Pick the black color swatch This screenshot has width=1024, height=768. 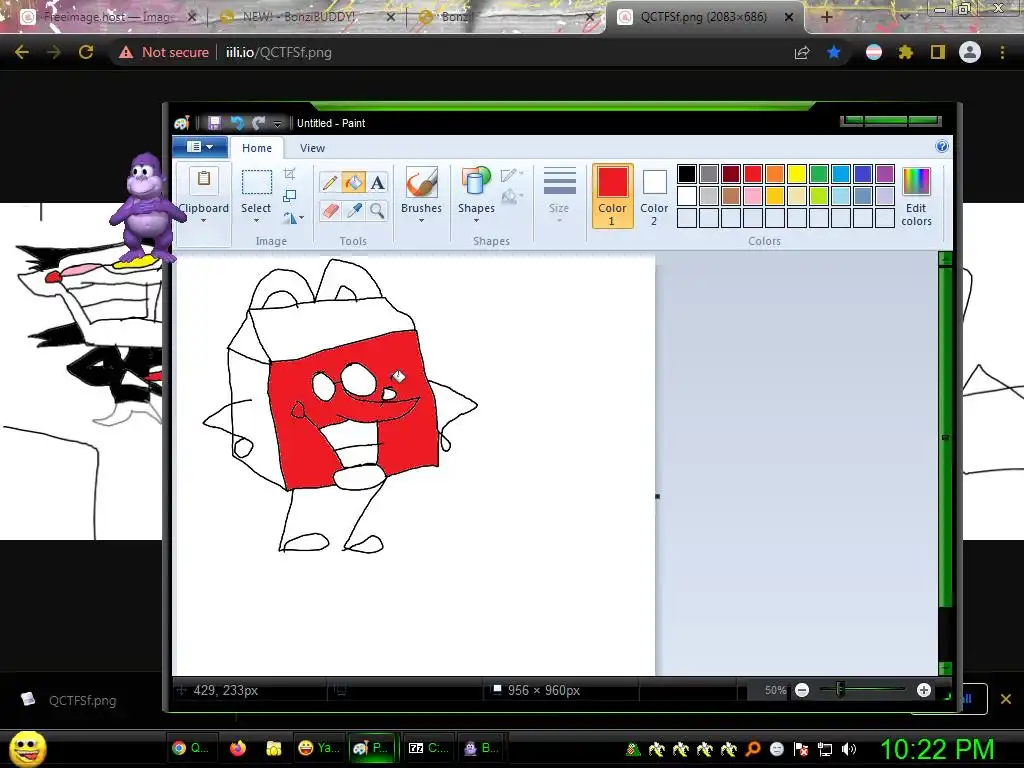click(686, 174)
